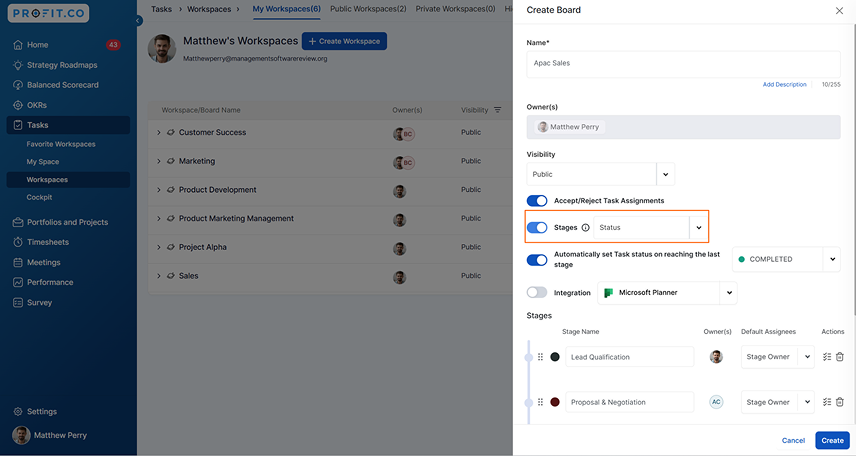Screen dimensions: 856x456
Task: Click the Cancel link
Action: click(793, 440)
